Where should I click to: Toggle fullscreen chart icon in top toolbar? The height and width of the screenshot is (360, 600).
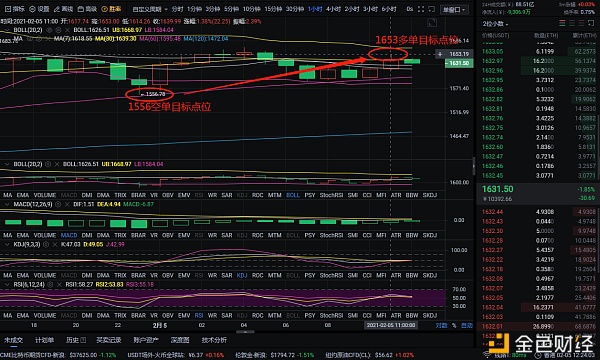[x=421, y=9]
